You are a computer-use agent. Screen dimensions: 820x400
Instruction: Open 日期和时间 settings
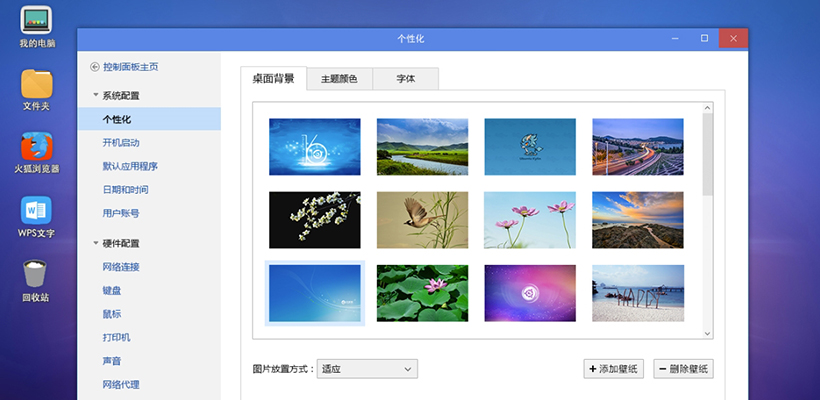126,190
